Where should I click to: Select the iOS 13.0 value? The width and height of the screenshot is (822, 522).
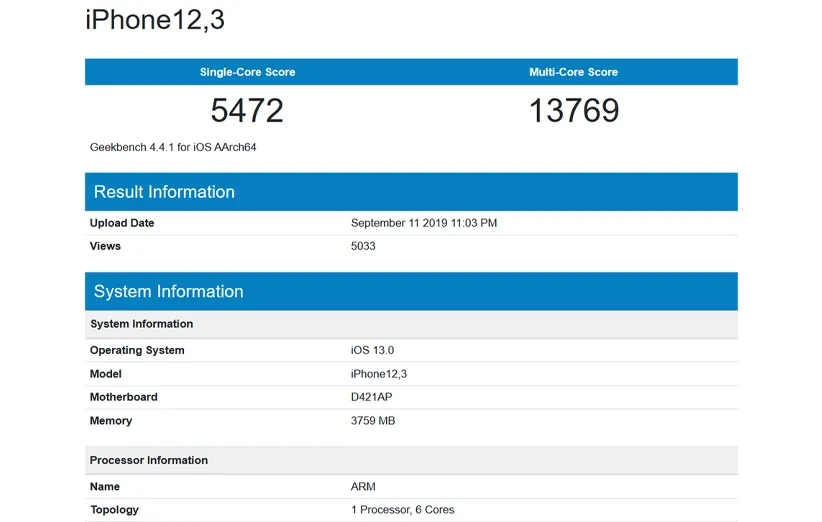[x=372, y=351]
